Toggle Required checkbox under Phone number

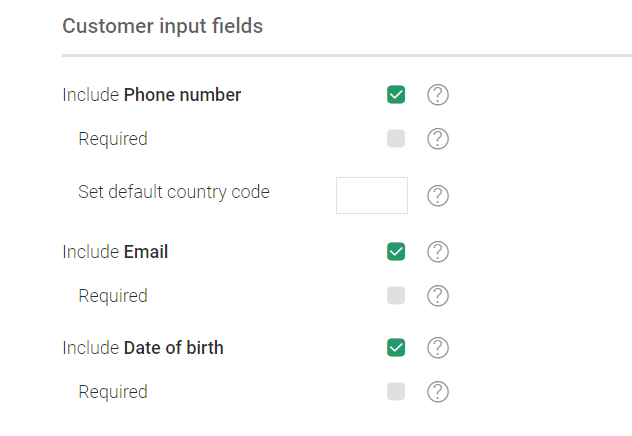pyautogui.click(x=396, y=139)
